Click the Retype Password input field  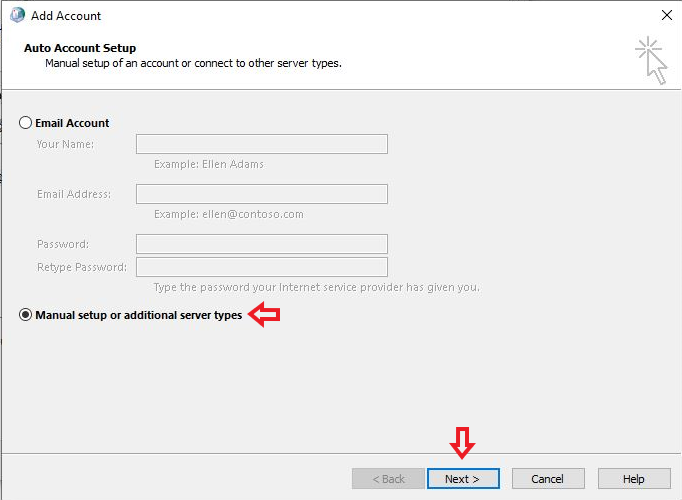click(262, 267)
